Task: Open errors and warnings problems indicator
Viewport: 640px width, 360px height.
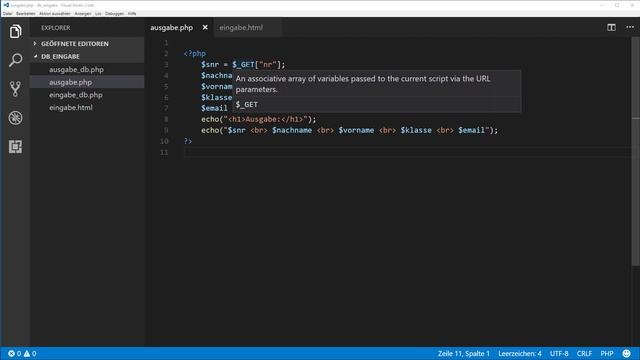Action: pos(22,353)
